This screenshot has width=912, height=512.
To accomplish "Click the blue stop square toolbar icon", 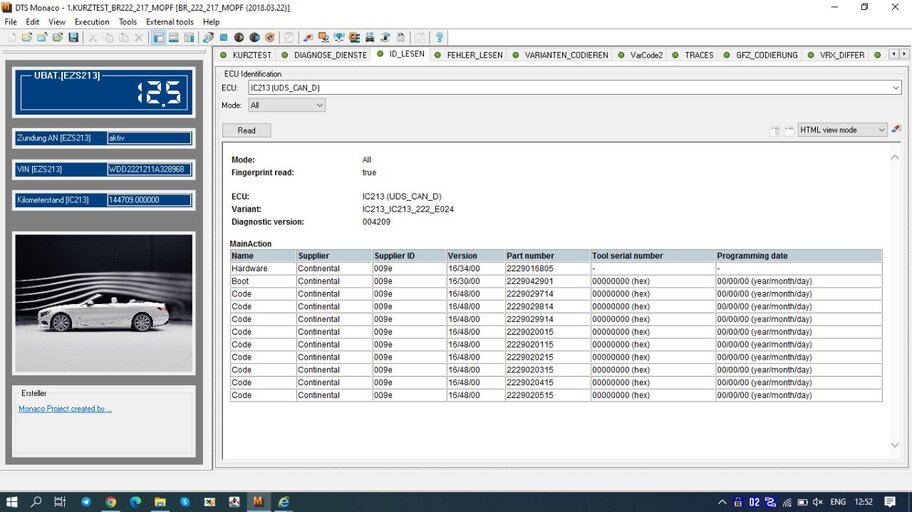I will [224, 37].
